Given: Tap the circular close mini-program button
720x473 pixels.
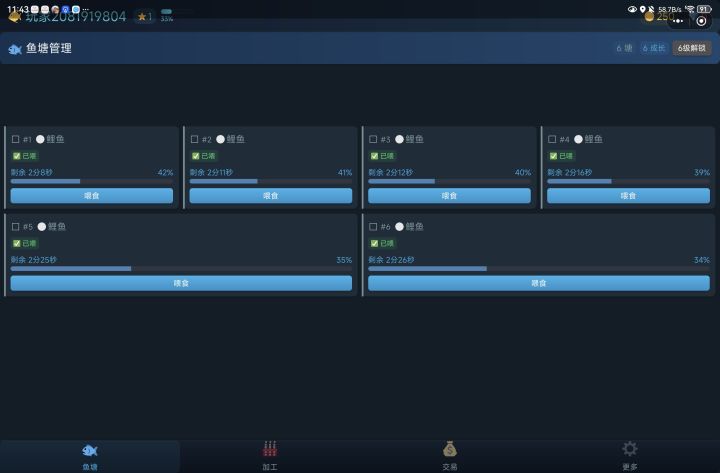Looking at the screenshot, I should 701,21.
